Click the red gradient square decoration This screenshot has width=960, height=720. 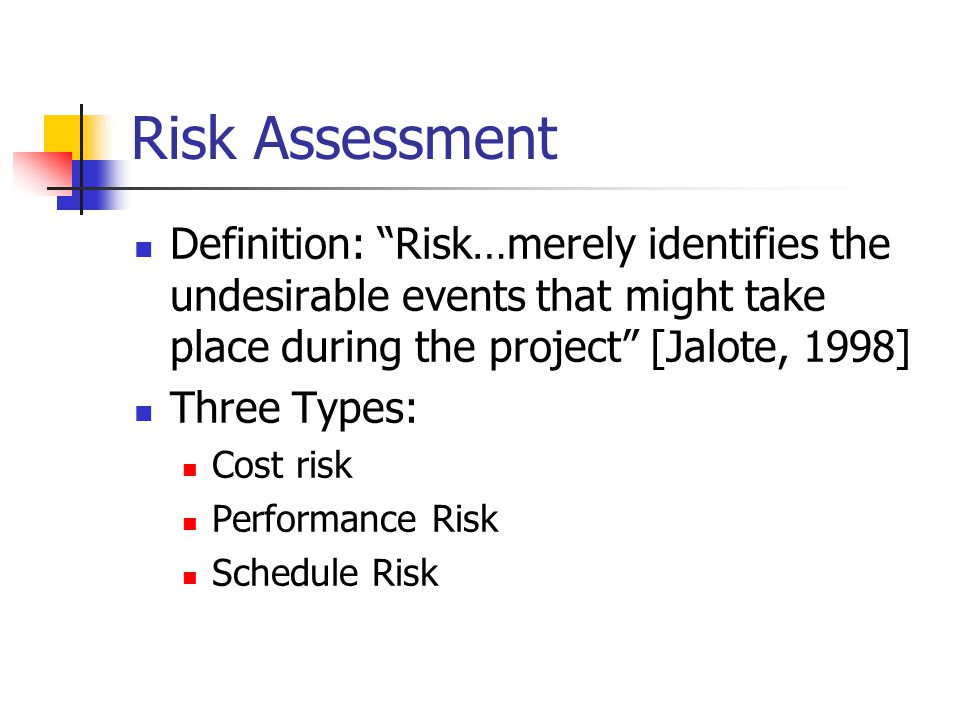click(42, 171)
